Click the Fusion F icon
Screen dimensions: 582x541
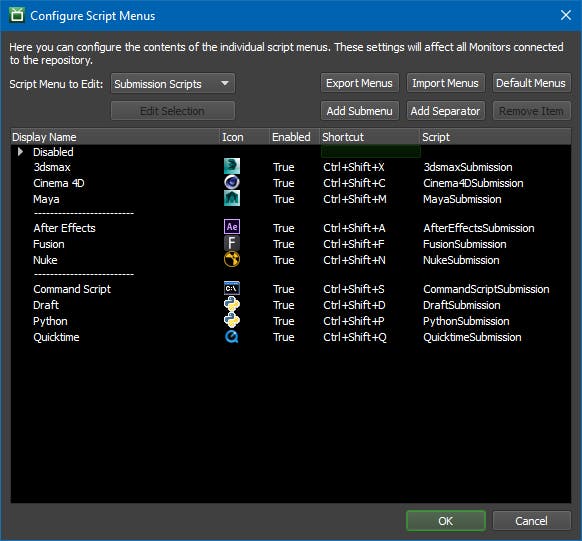click(232, 243)
